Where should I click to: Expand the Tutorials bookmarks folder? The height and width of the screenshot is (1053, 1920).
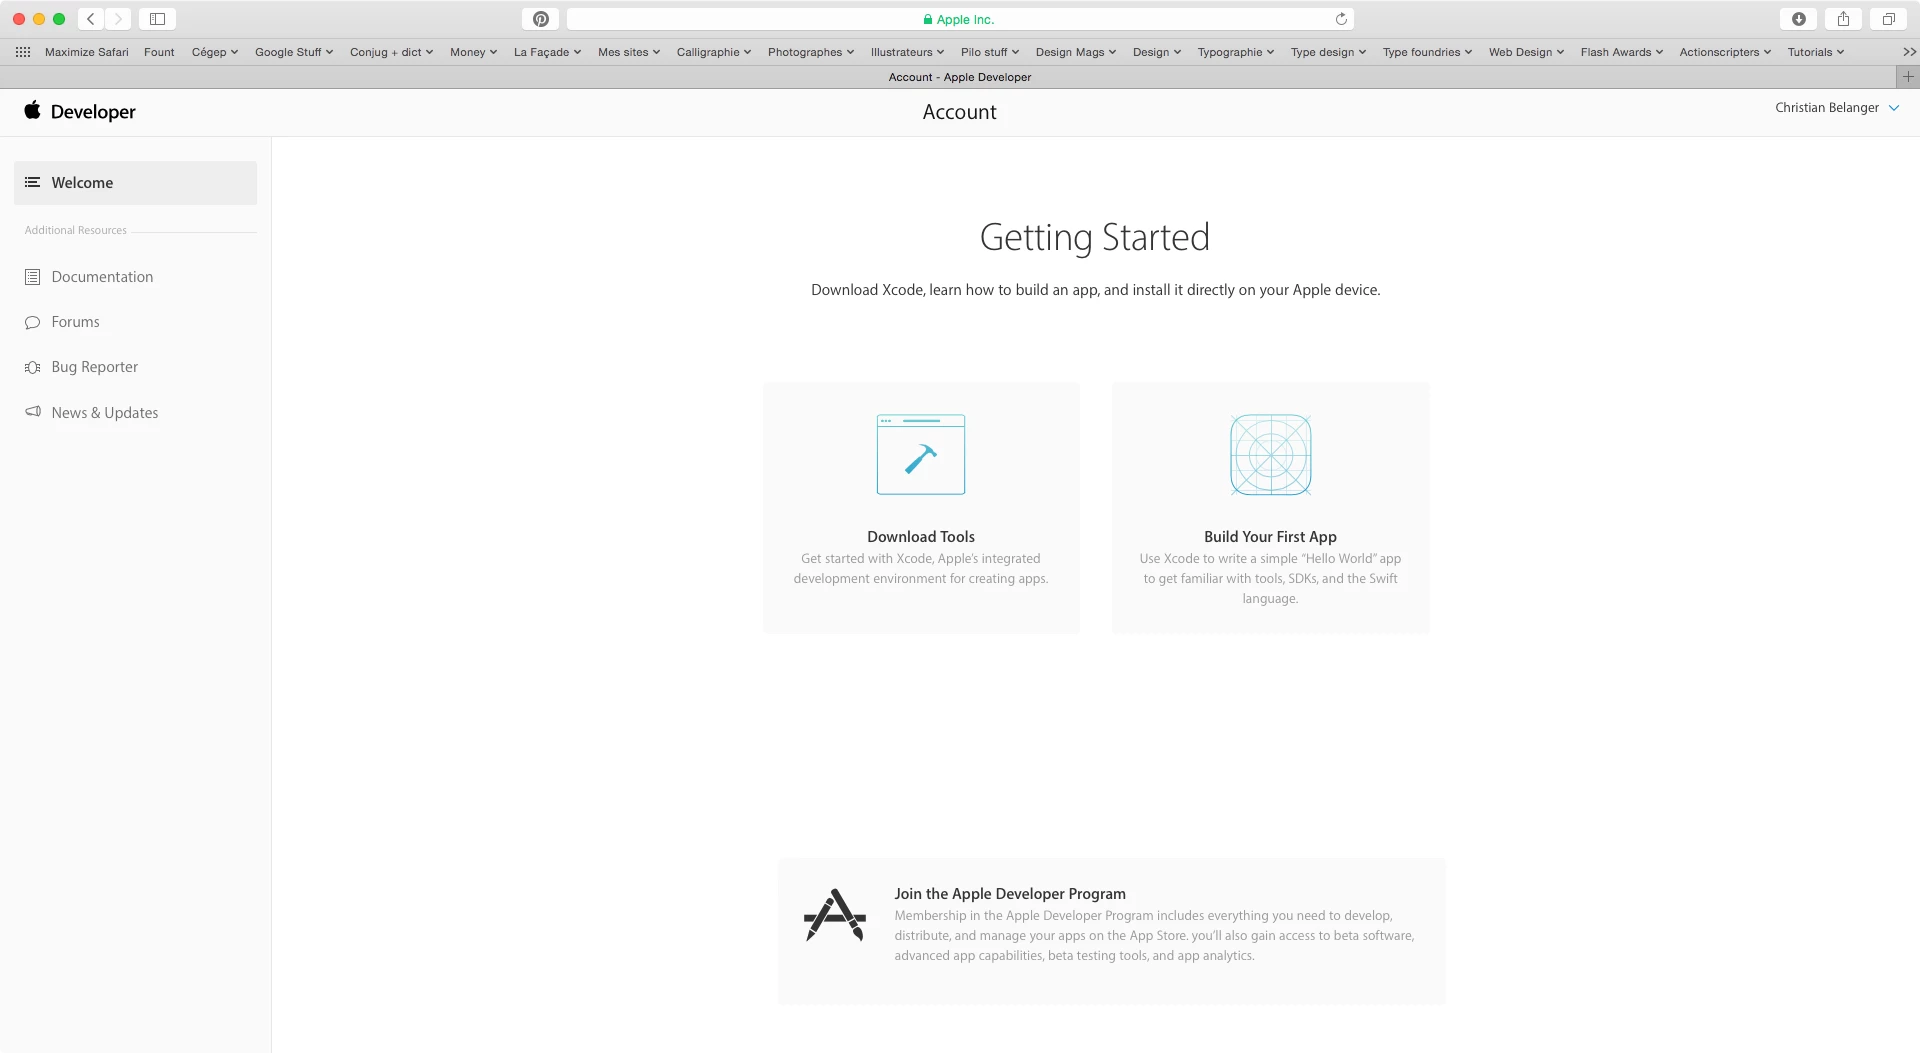1816,52
